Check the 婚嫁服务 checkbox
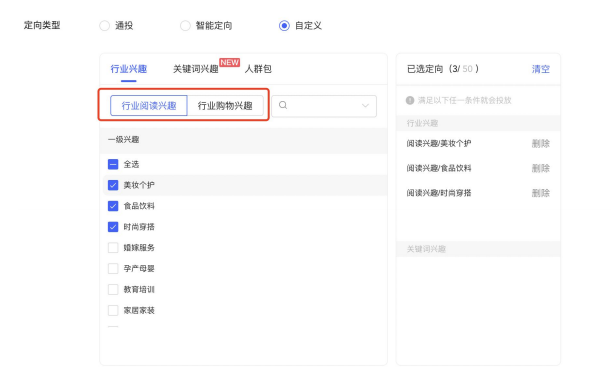The height and width of the screenshot is (386, 611). coord(113,247)
